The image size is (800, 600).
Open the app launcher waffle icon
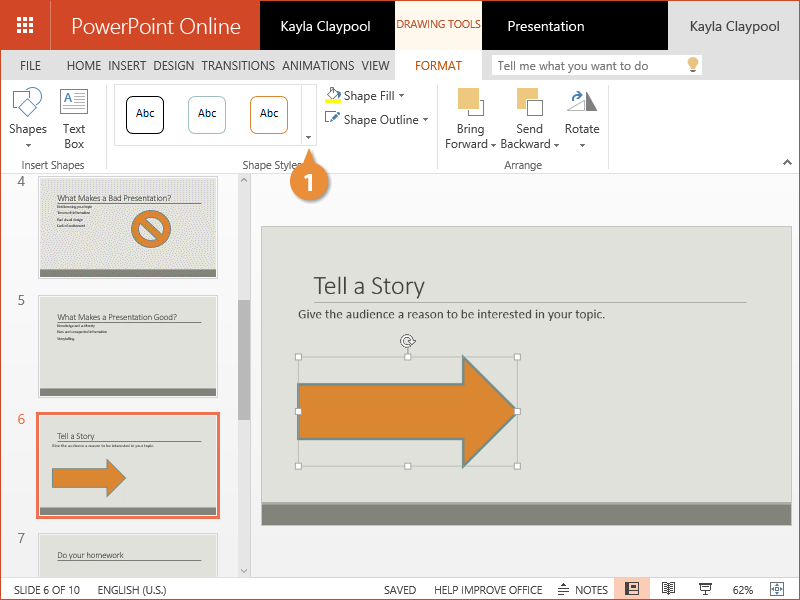click(26, 25)
